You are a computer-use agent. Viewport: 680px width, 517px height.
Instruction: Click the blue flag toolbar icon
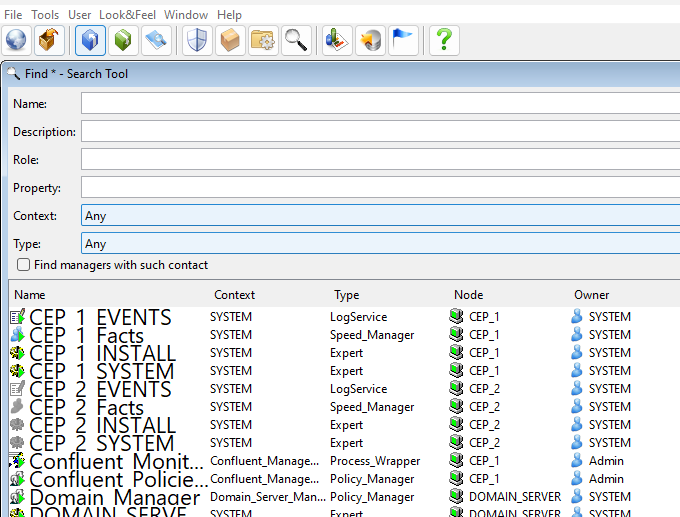(403, 40)
